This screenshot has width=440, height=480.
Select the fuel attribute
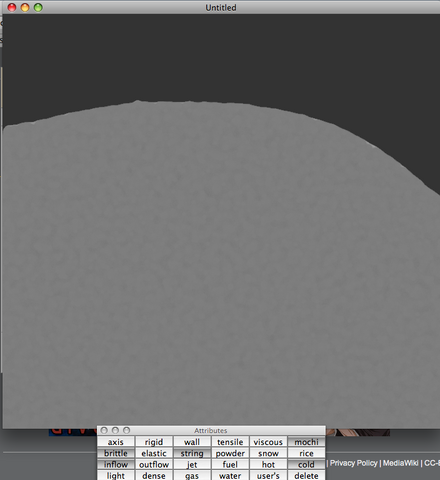[230, 464]
